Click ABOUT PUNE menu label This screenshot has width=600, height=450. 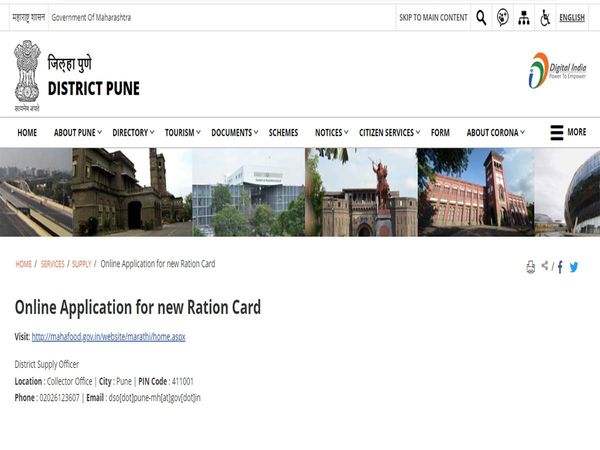tap(75, 132)
